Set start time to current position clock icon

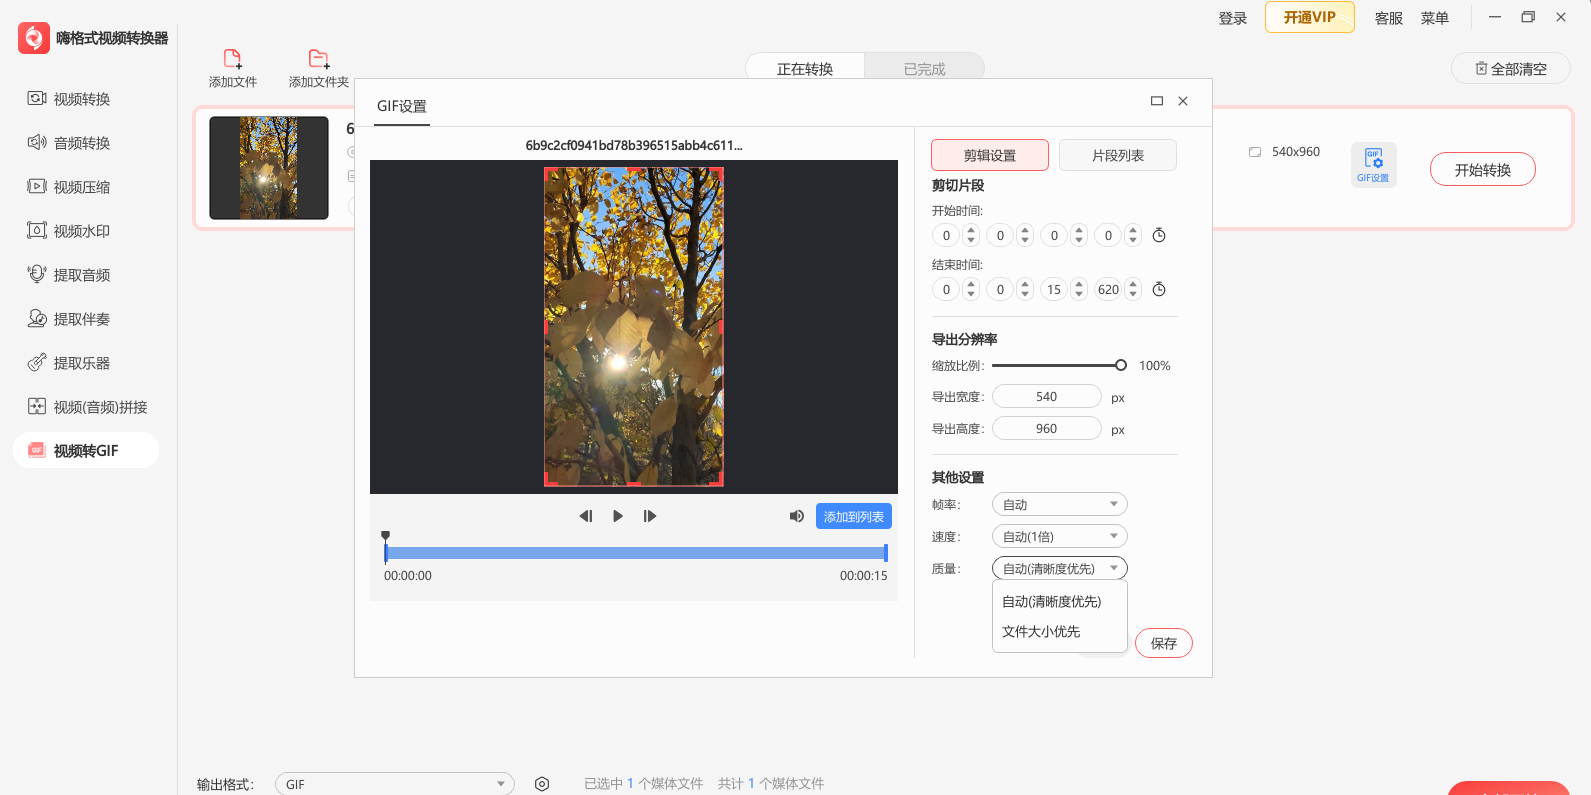point(1159,236)
